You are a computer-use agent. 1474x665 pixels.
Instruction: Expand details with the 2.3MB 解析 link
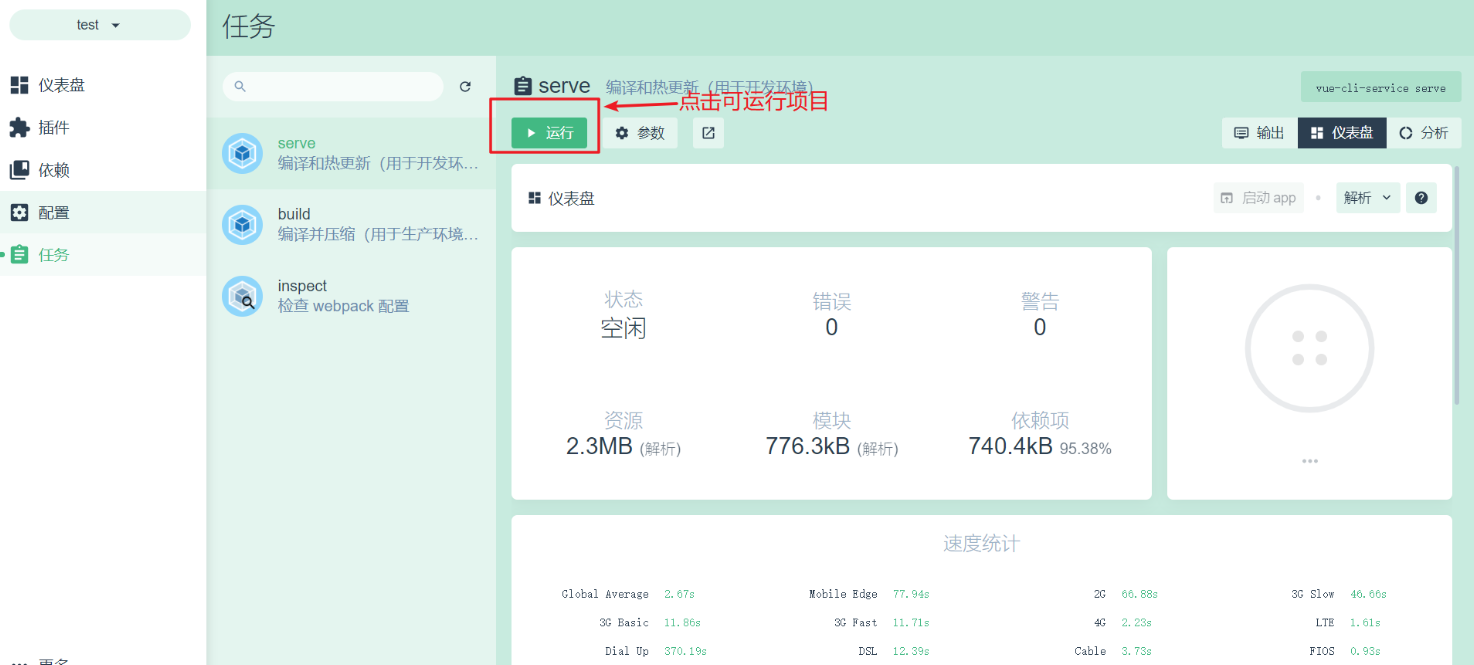point(624,446)
